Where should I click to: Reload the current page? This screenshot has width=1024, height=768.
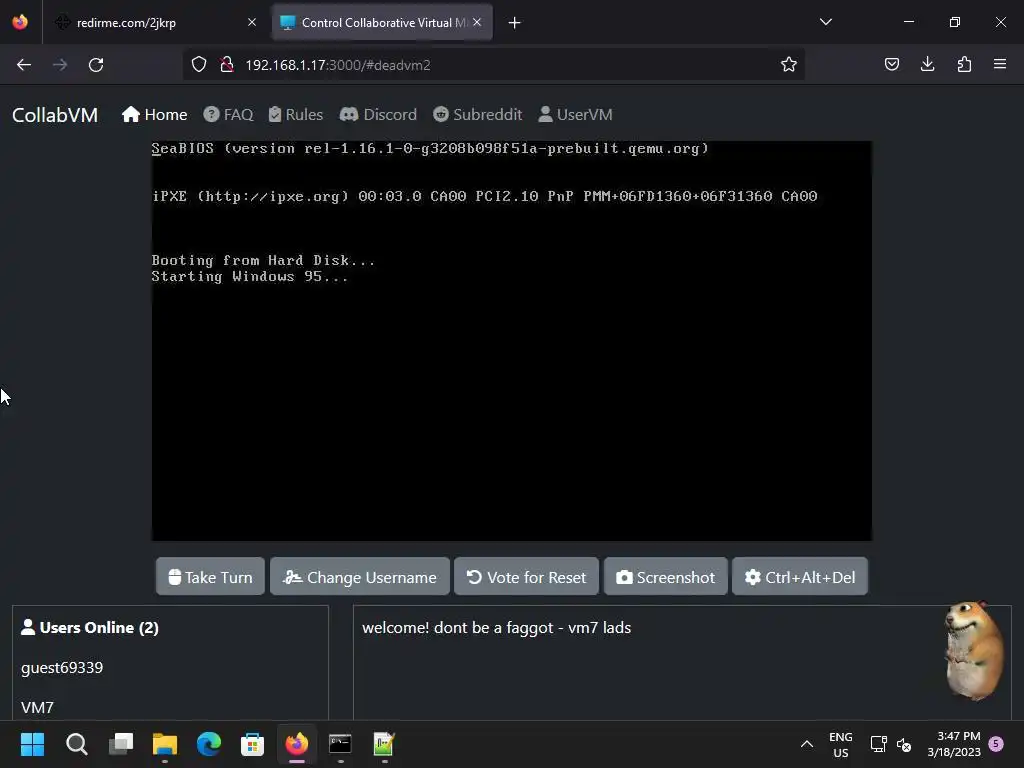pyautogui.click(x=96, y=65)
